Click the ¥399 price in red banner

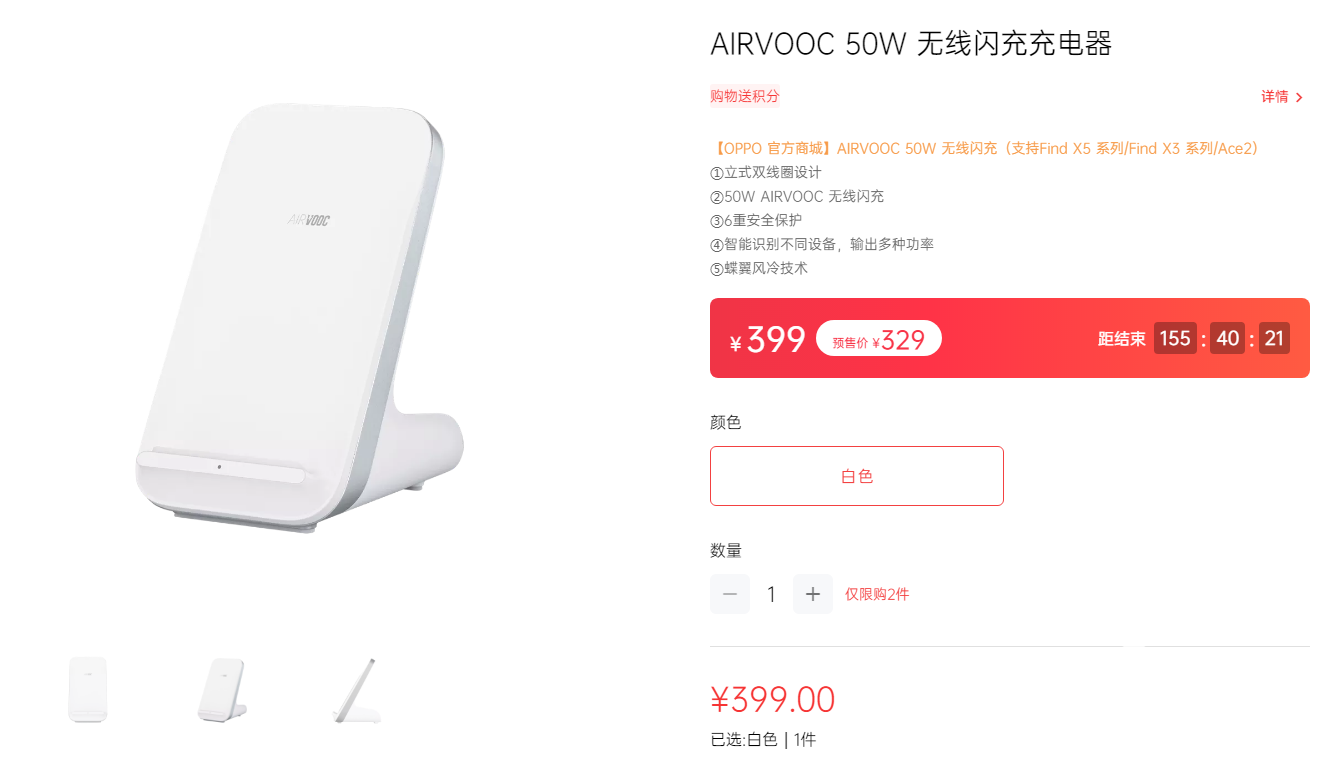768,340
